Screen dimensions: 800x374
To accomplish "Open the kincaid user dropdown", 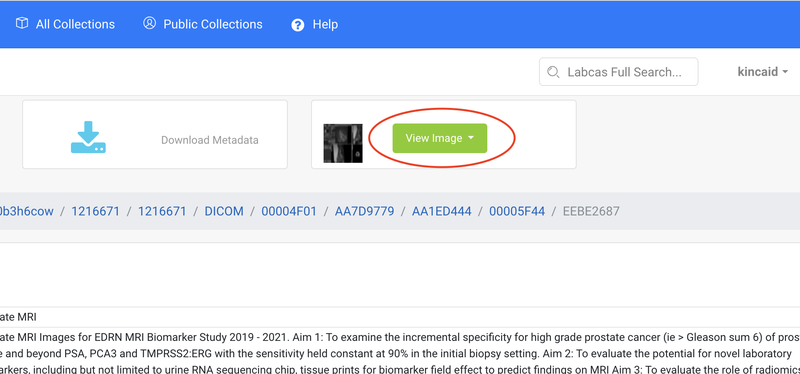I will click(763, 72).
